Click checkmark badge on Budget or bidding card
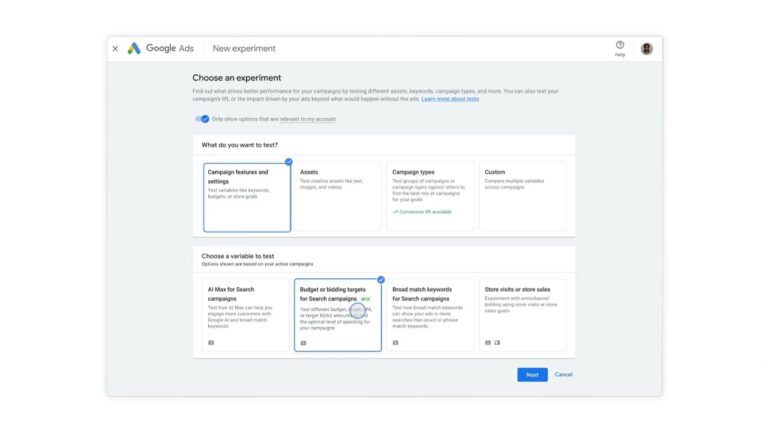 (381, 280)
